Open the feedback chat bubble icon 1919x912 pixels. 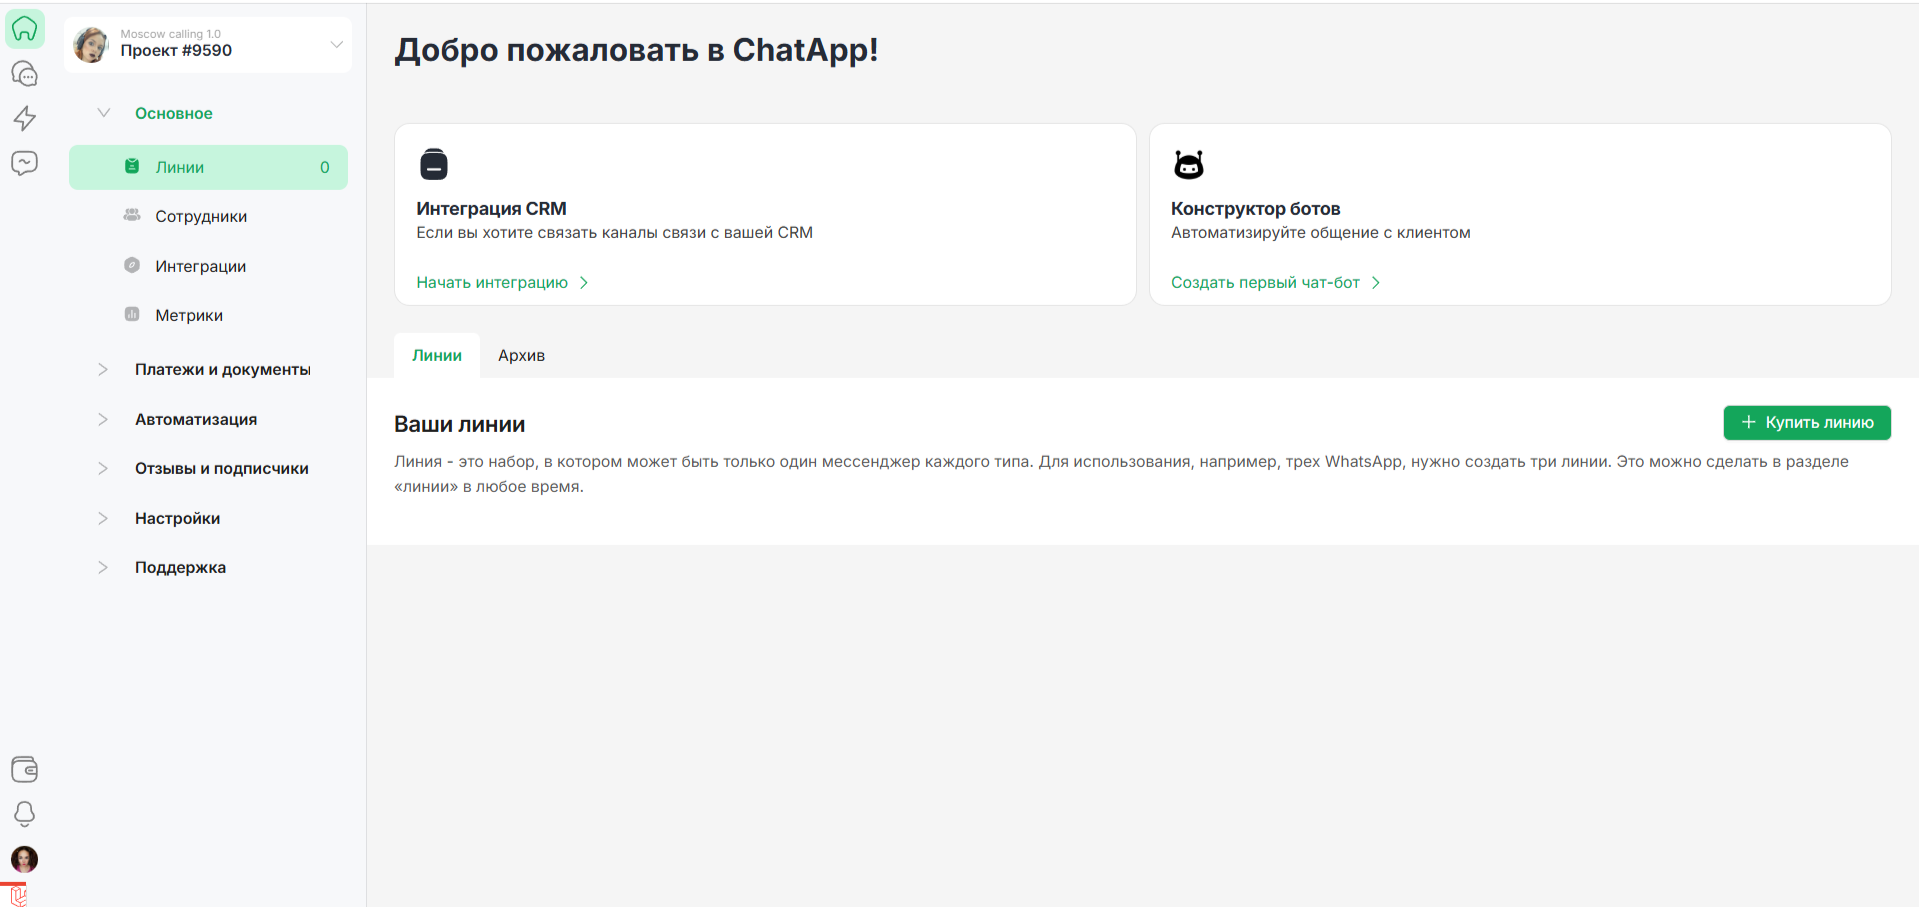(x=25, y=163)
